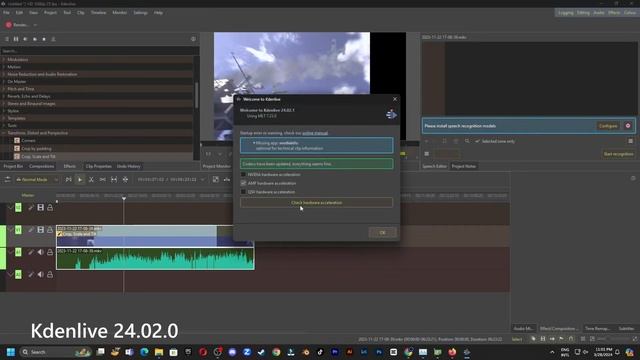Switch to the Project Notes tab
640x360 pixels.
click(x=464, y=167)
